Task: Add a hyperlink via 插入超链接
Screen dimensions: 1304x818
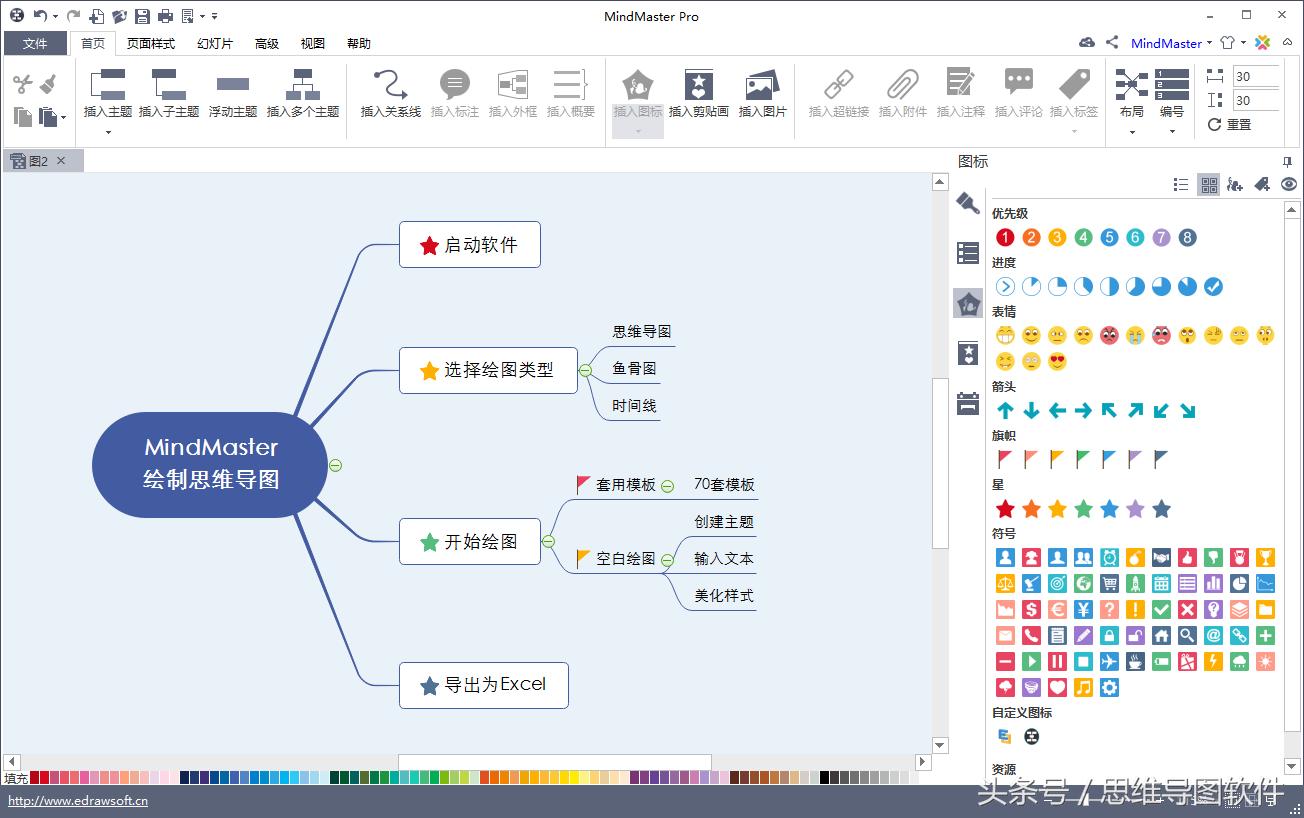Action: 837,95
